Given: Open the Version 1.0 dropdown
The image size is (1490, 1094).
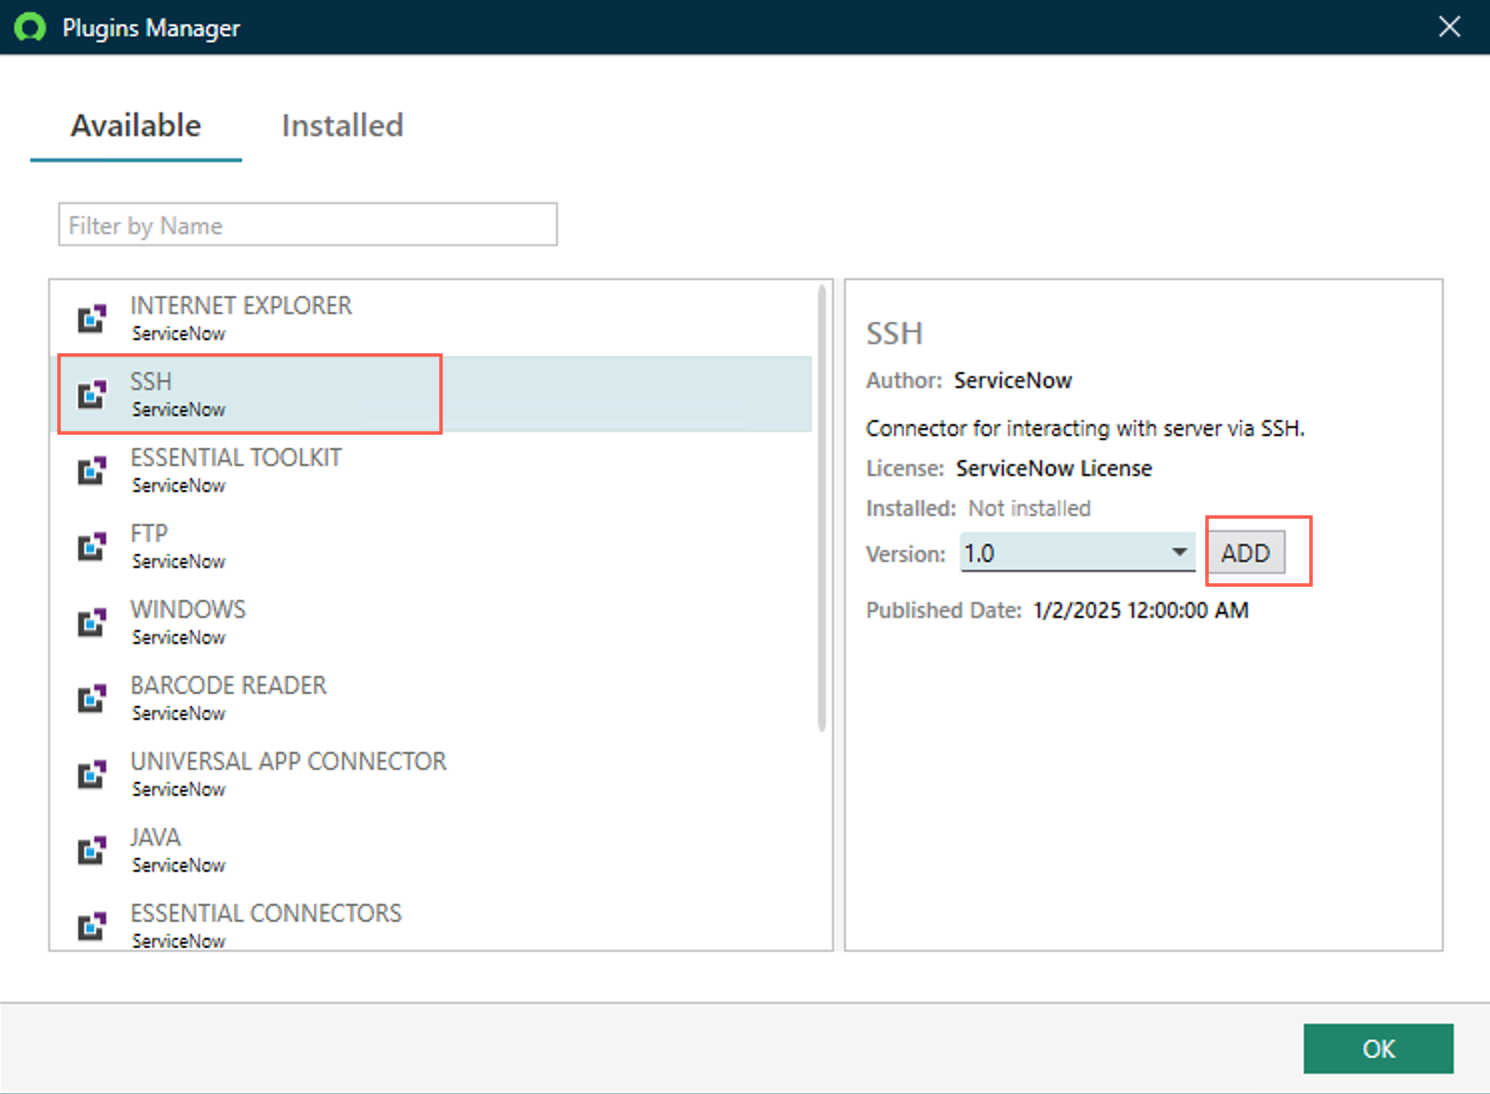Looking at the screenshot, I should [x=1077, y=553].
